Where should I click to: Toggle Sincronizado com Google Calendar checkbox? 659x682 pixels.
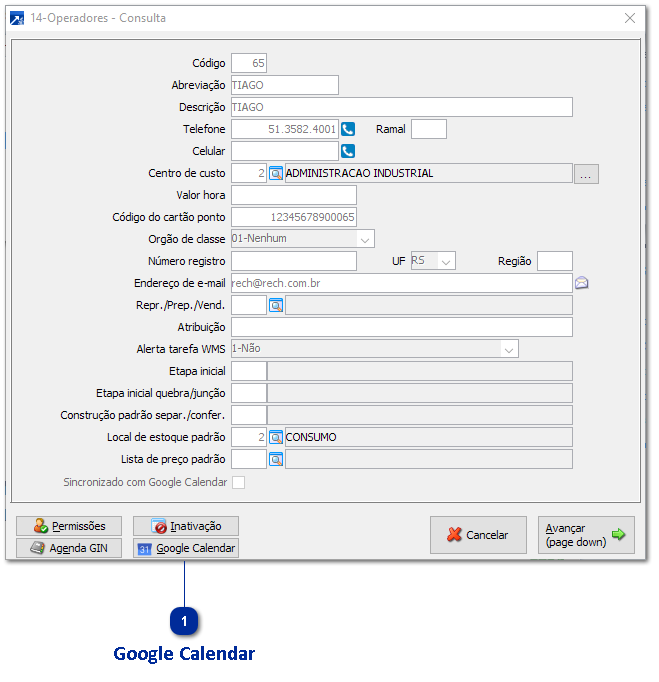238,482
